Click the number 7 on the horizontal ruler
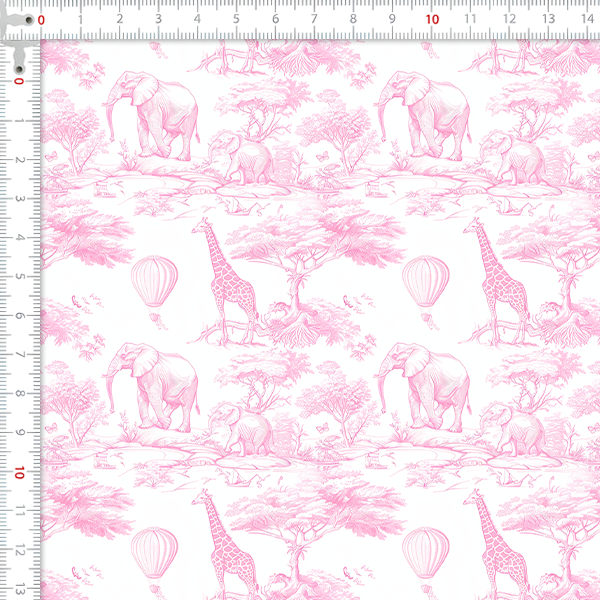The image size is (600, 600). [314, 19]
